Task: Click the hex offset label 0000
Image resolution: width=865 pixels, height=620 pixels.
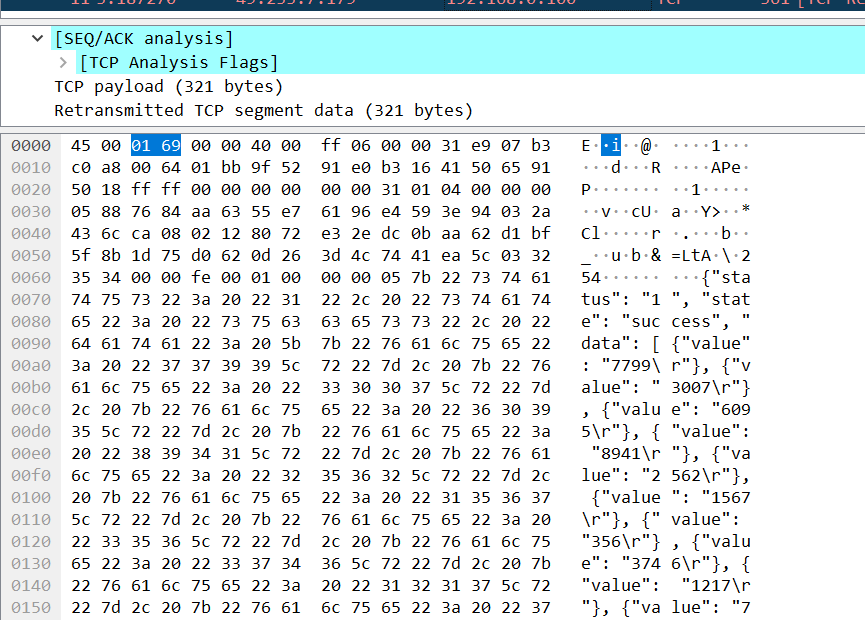Action: coord(31,146)
